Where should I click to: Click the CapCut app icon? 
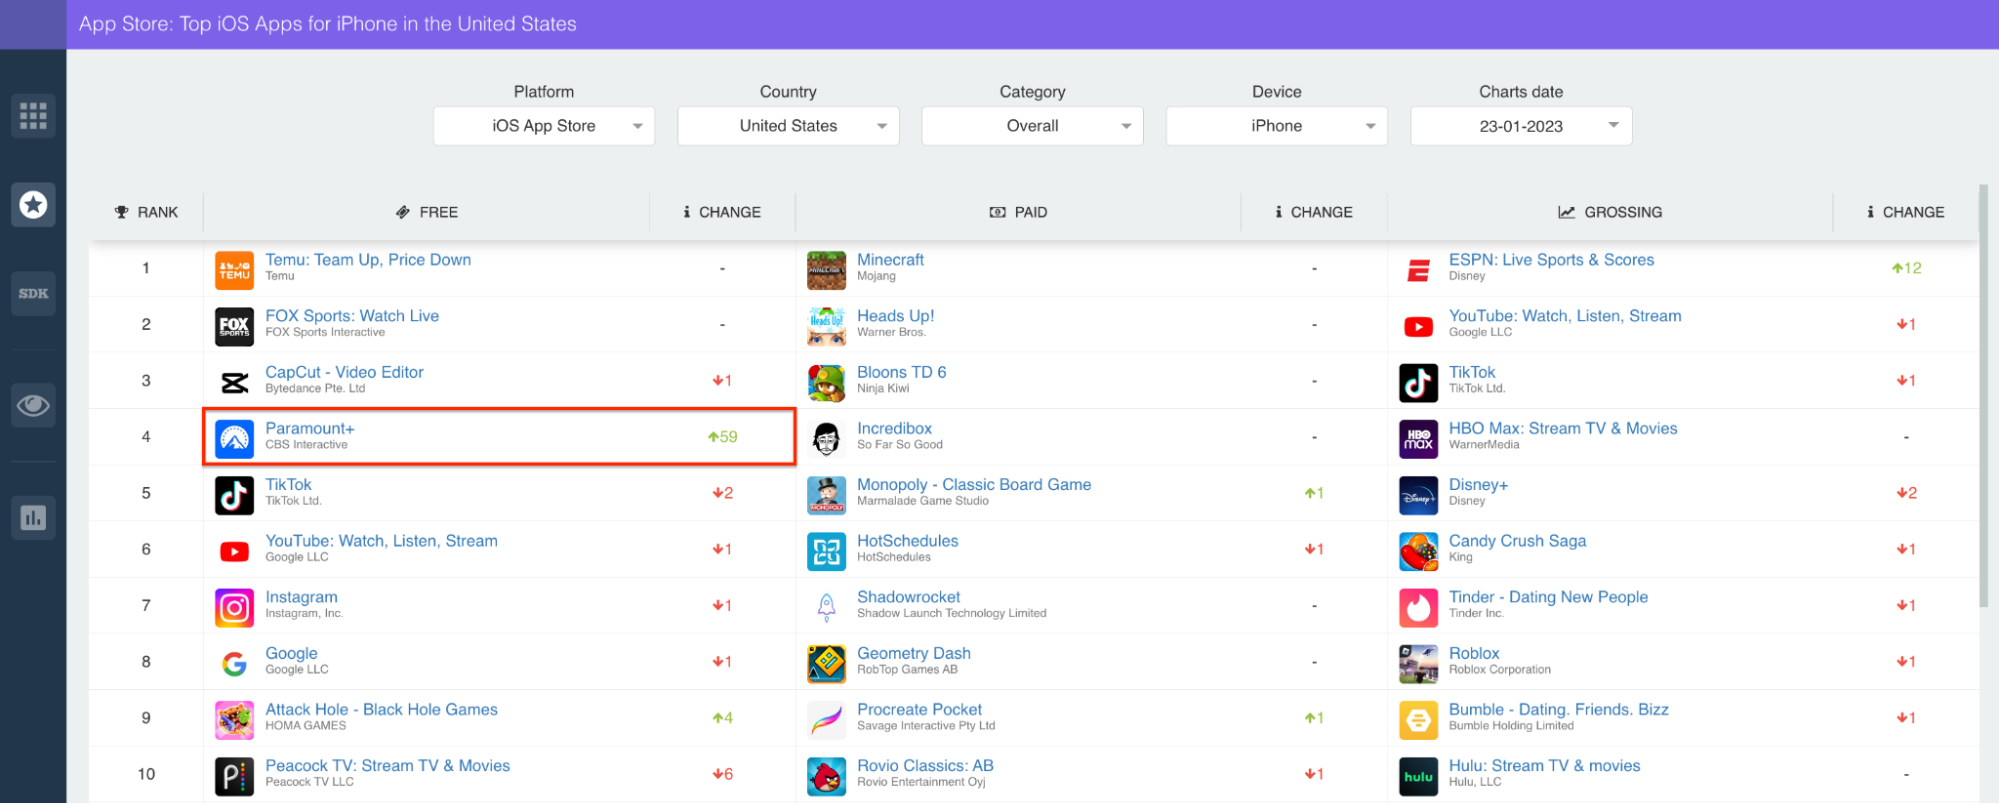point(234,381)
